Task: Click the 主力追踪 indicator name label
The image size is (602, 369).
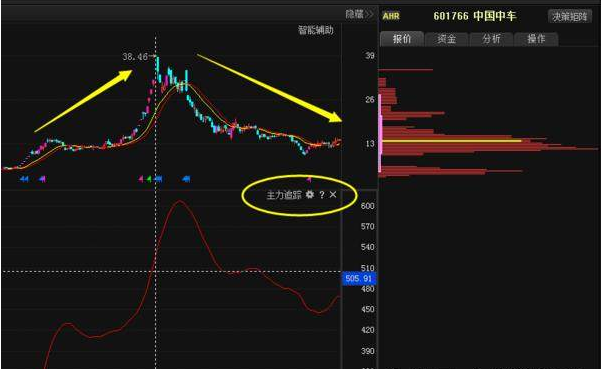Action: pos(284,195)
